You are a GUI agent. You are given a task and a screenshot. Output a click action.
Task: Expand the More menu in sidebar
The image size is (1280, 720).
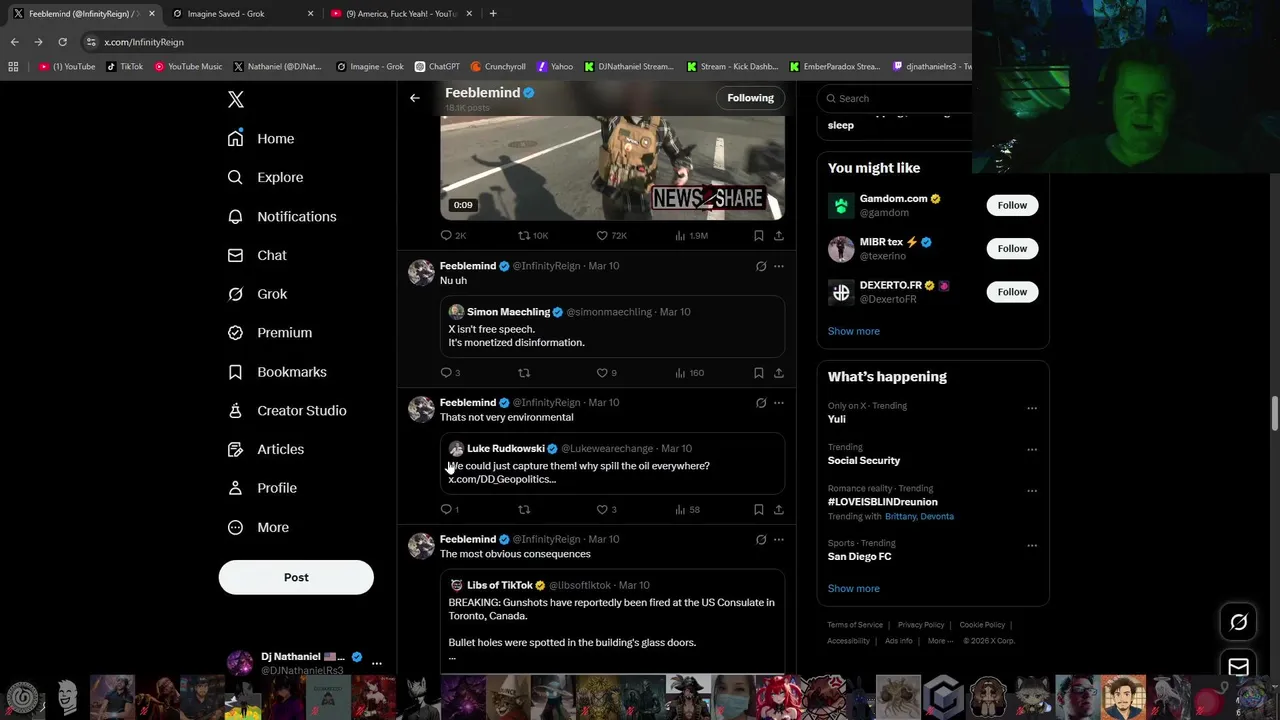[258, 527]
